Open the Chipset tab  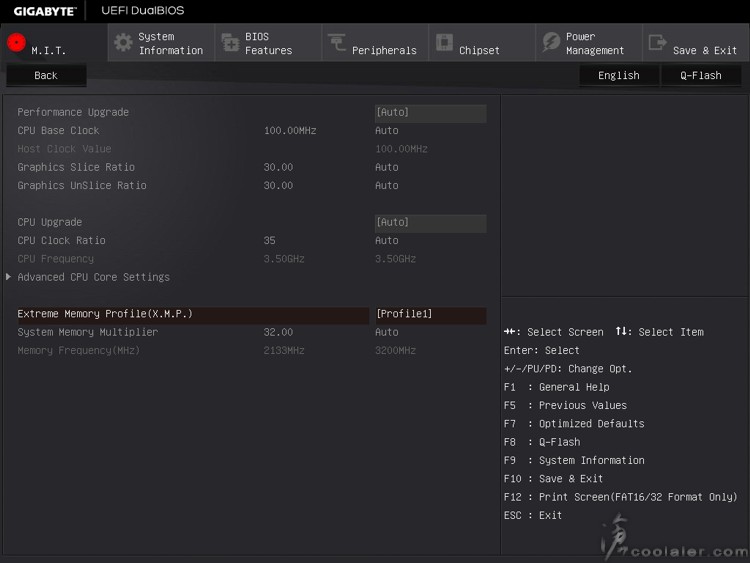point(482,43)
